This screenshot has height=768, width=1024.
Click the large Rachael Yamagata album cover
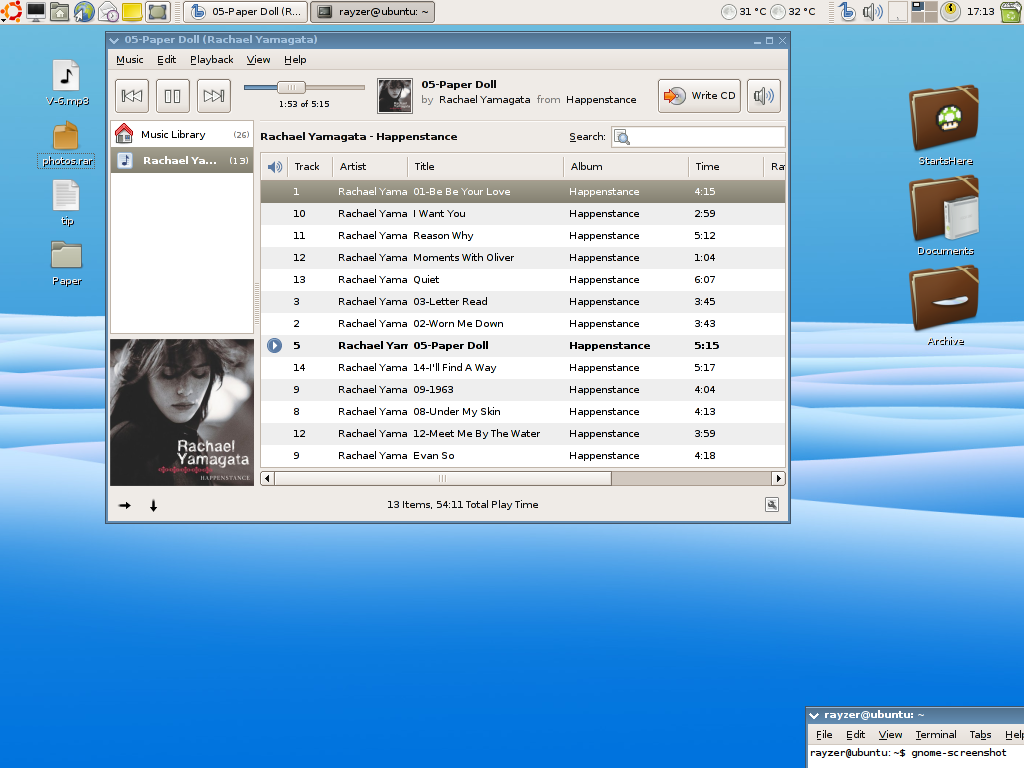pyautogui.click(x=182, y=412)
